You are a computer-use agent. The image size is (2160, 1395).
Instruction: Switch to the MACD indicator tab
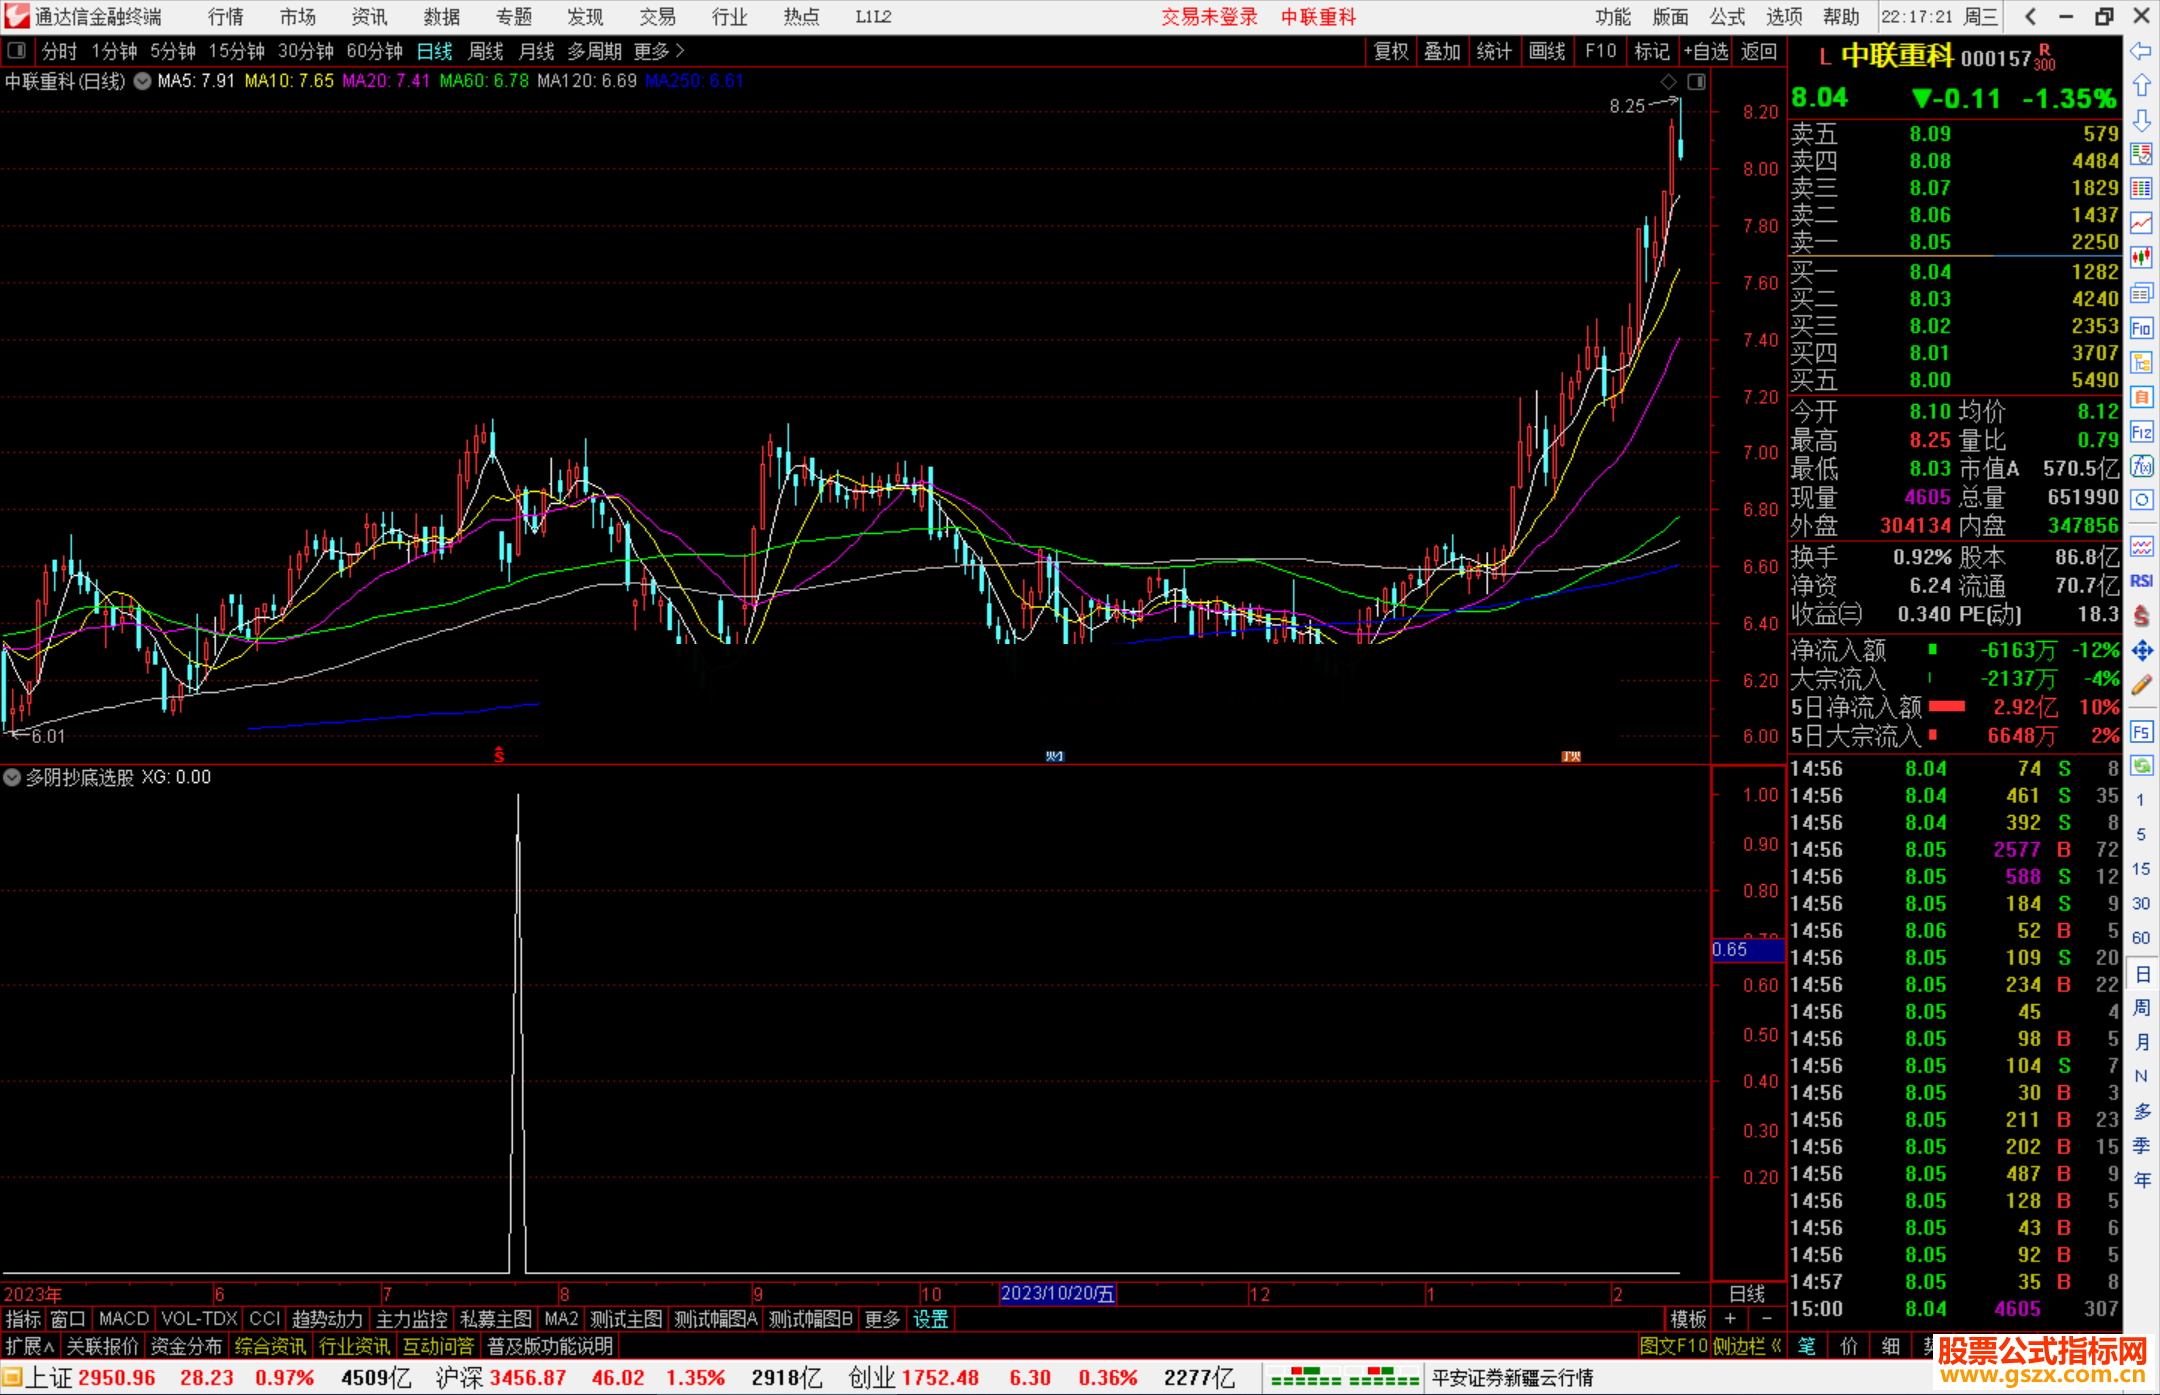point(123,1319)
